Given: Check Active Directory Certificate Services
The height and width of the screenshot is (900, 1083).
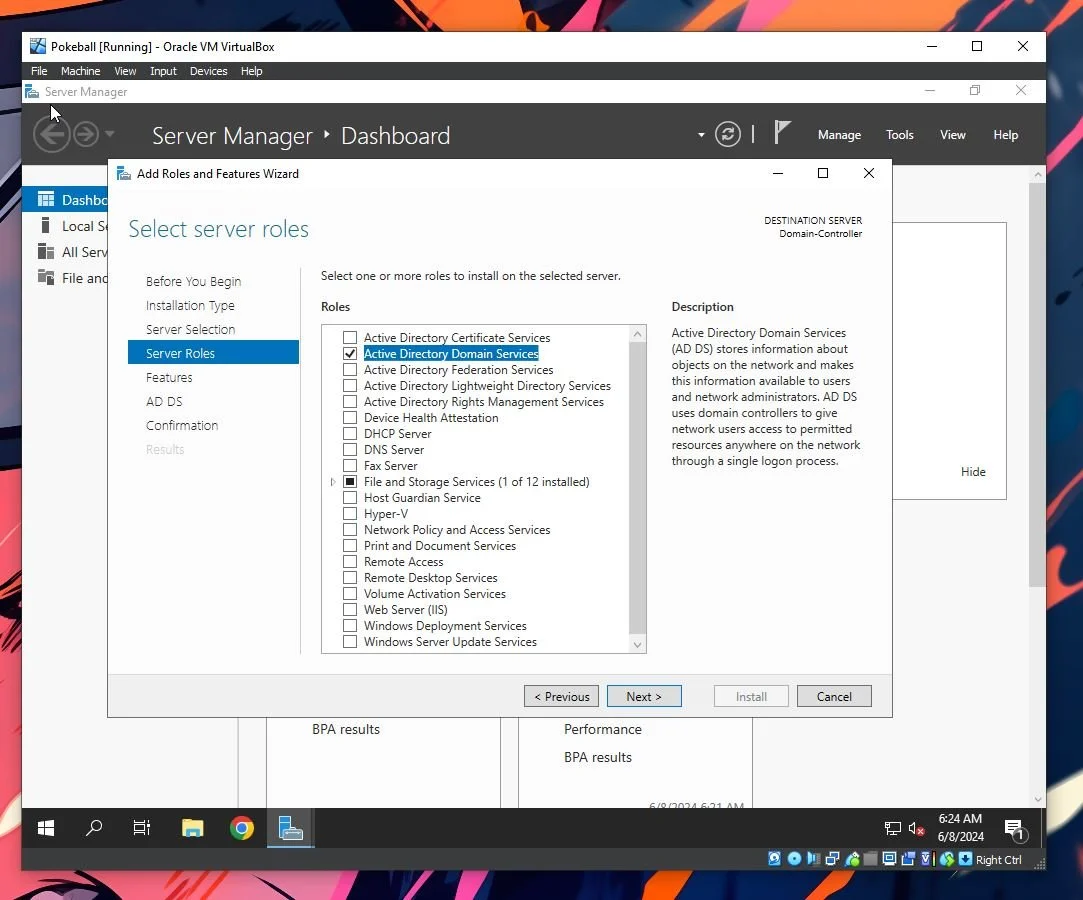Looking at the screenshot, I should coord(350,338).
